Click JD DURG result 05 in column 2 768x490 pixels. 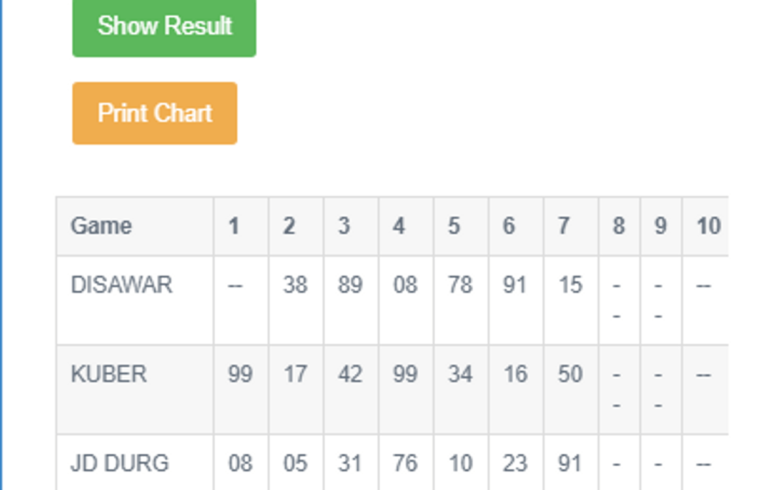tap(295, 464)
